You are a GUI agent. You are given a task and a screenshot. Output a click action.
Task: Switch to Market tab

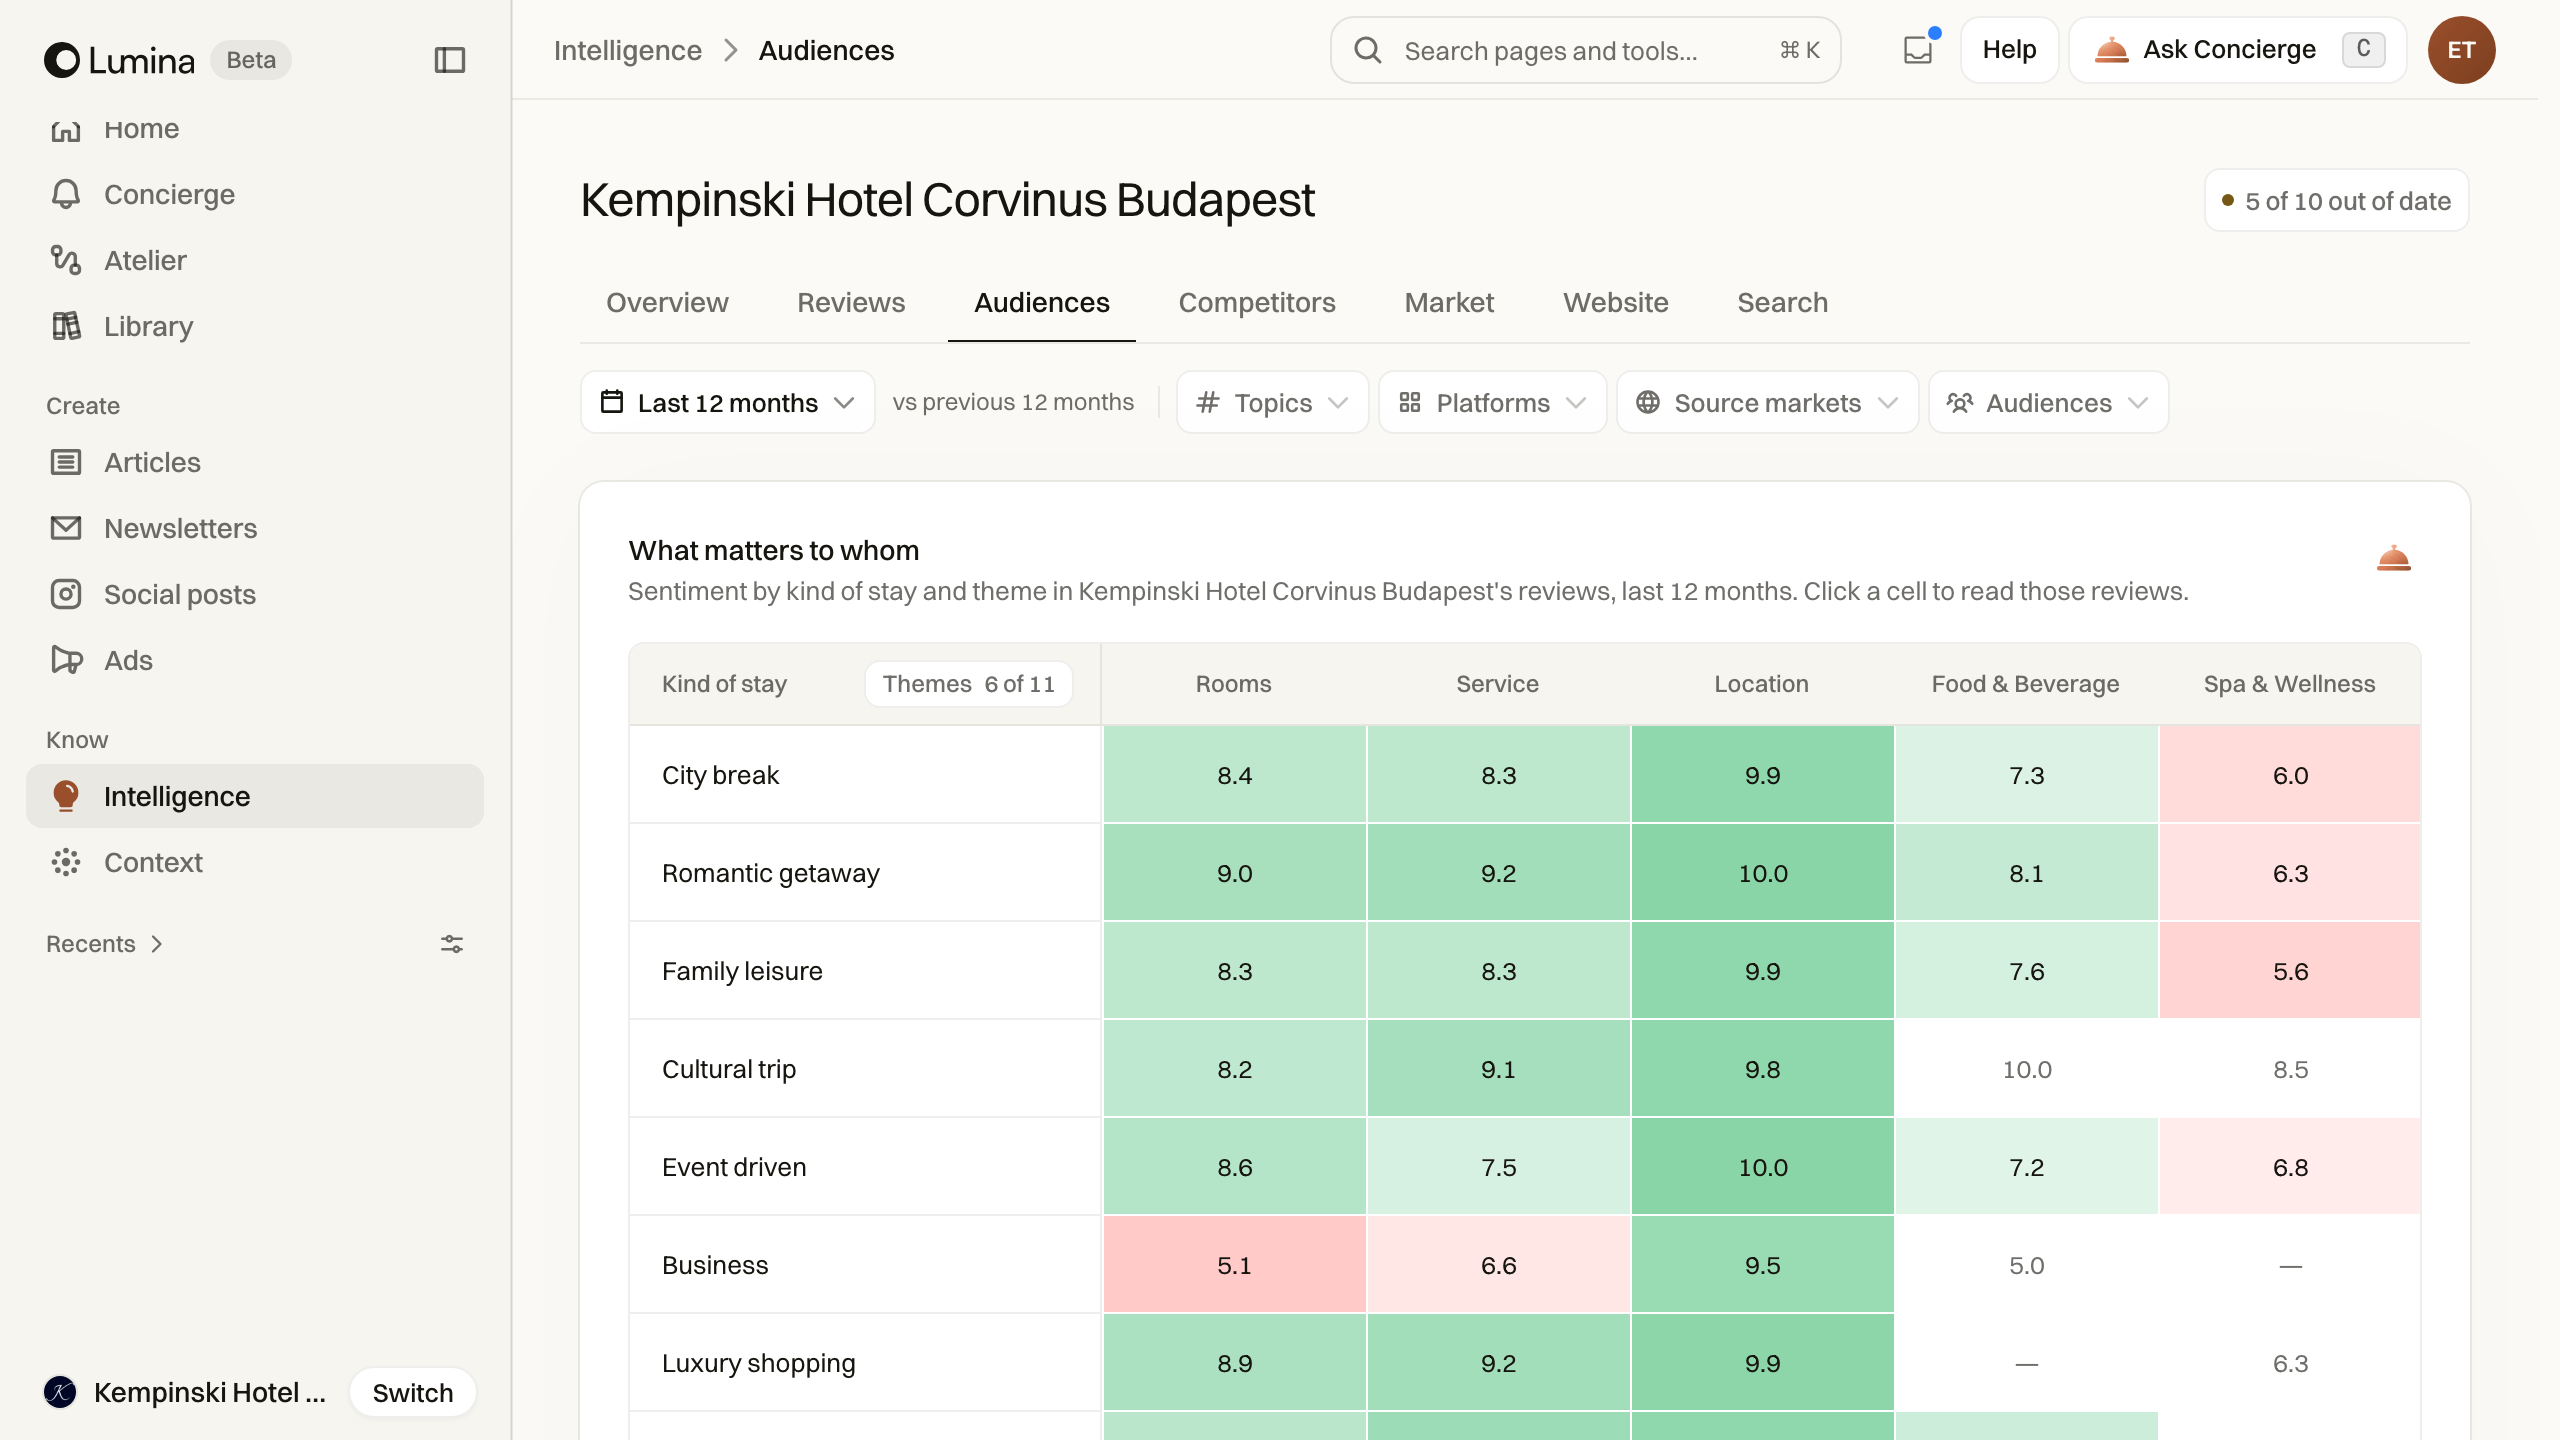pos(1449,303)
